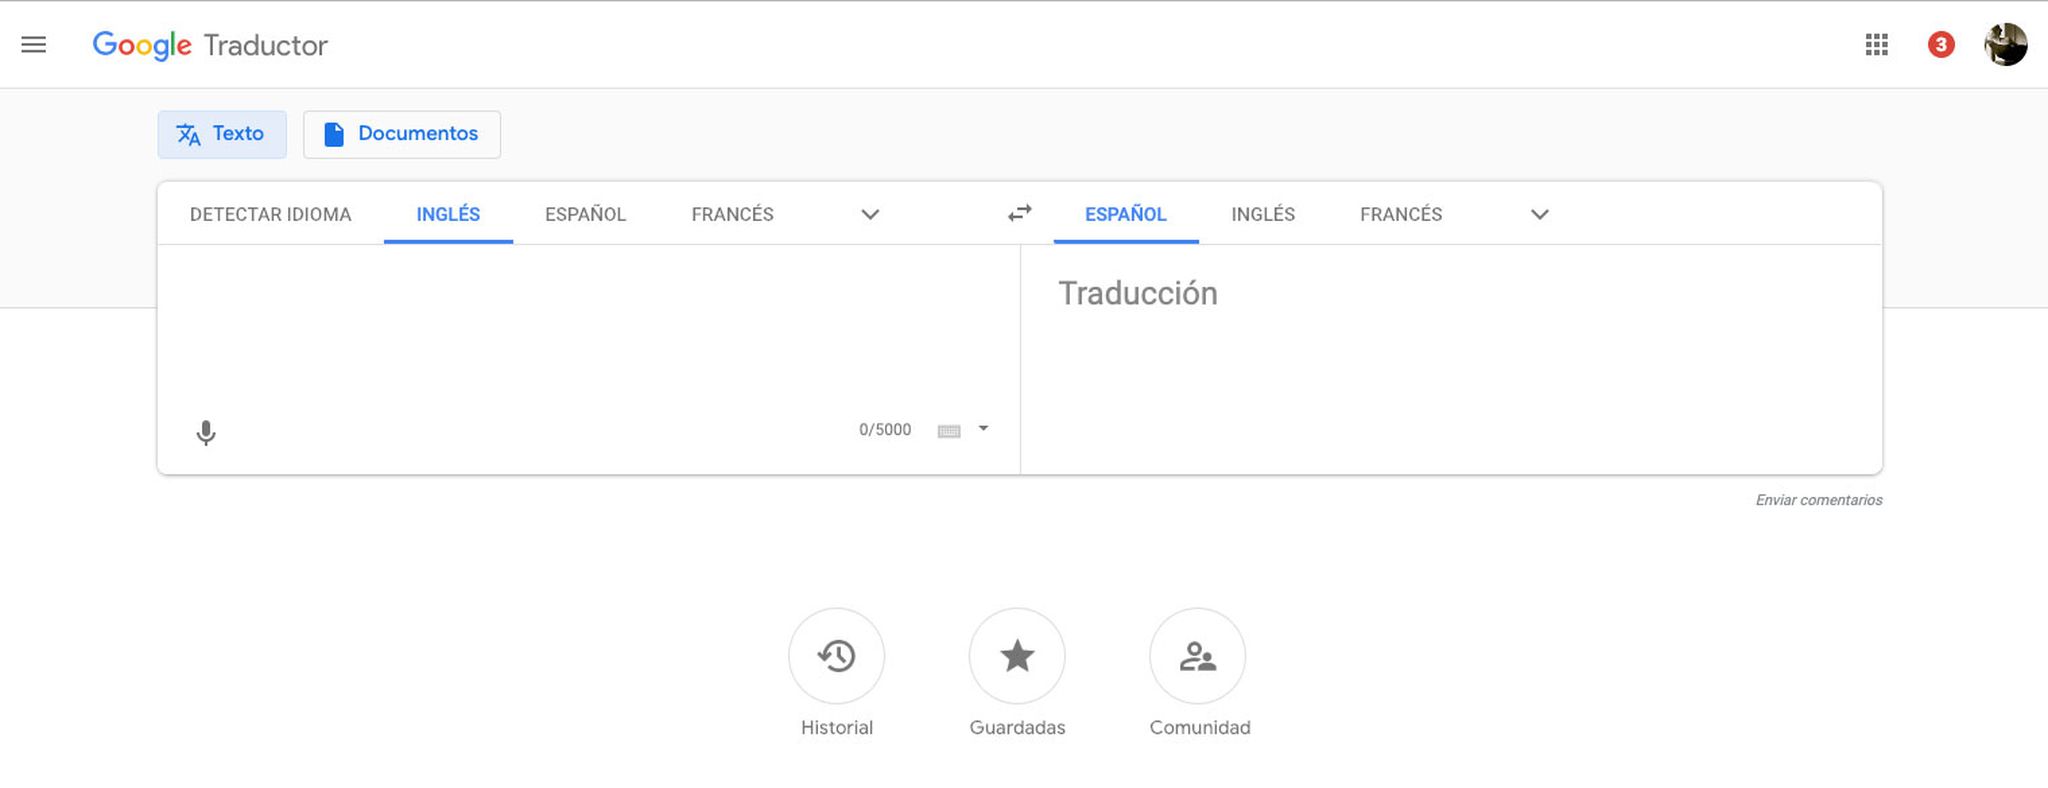Screen dimensions: 2048x788
Task: Swap source and target languages
Action: 1017,213
